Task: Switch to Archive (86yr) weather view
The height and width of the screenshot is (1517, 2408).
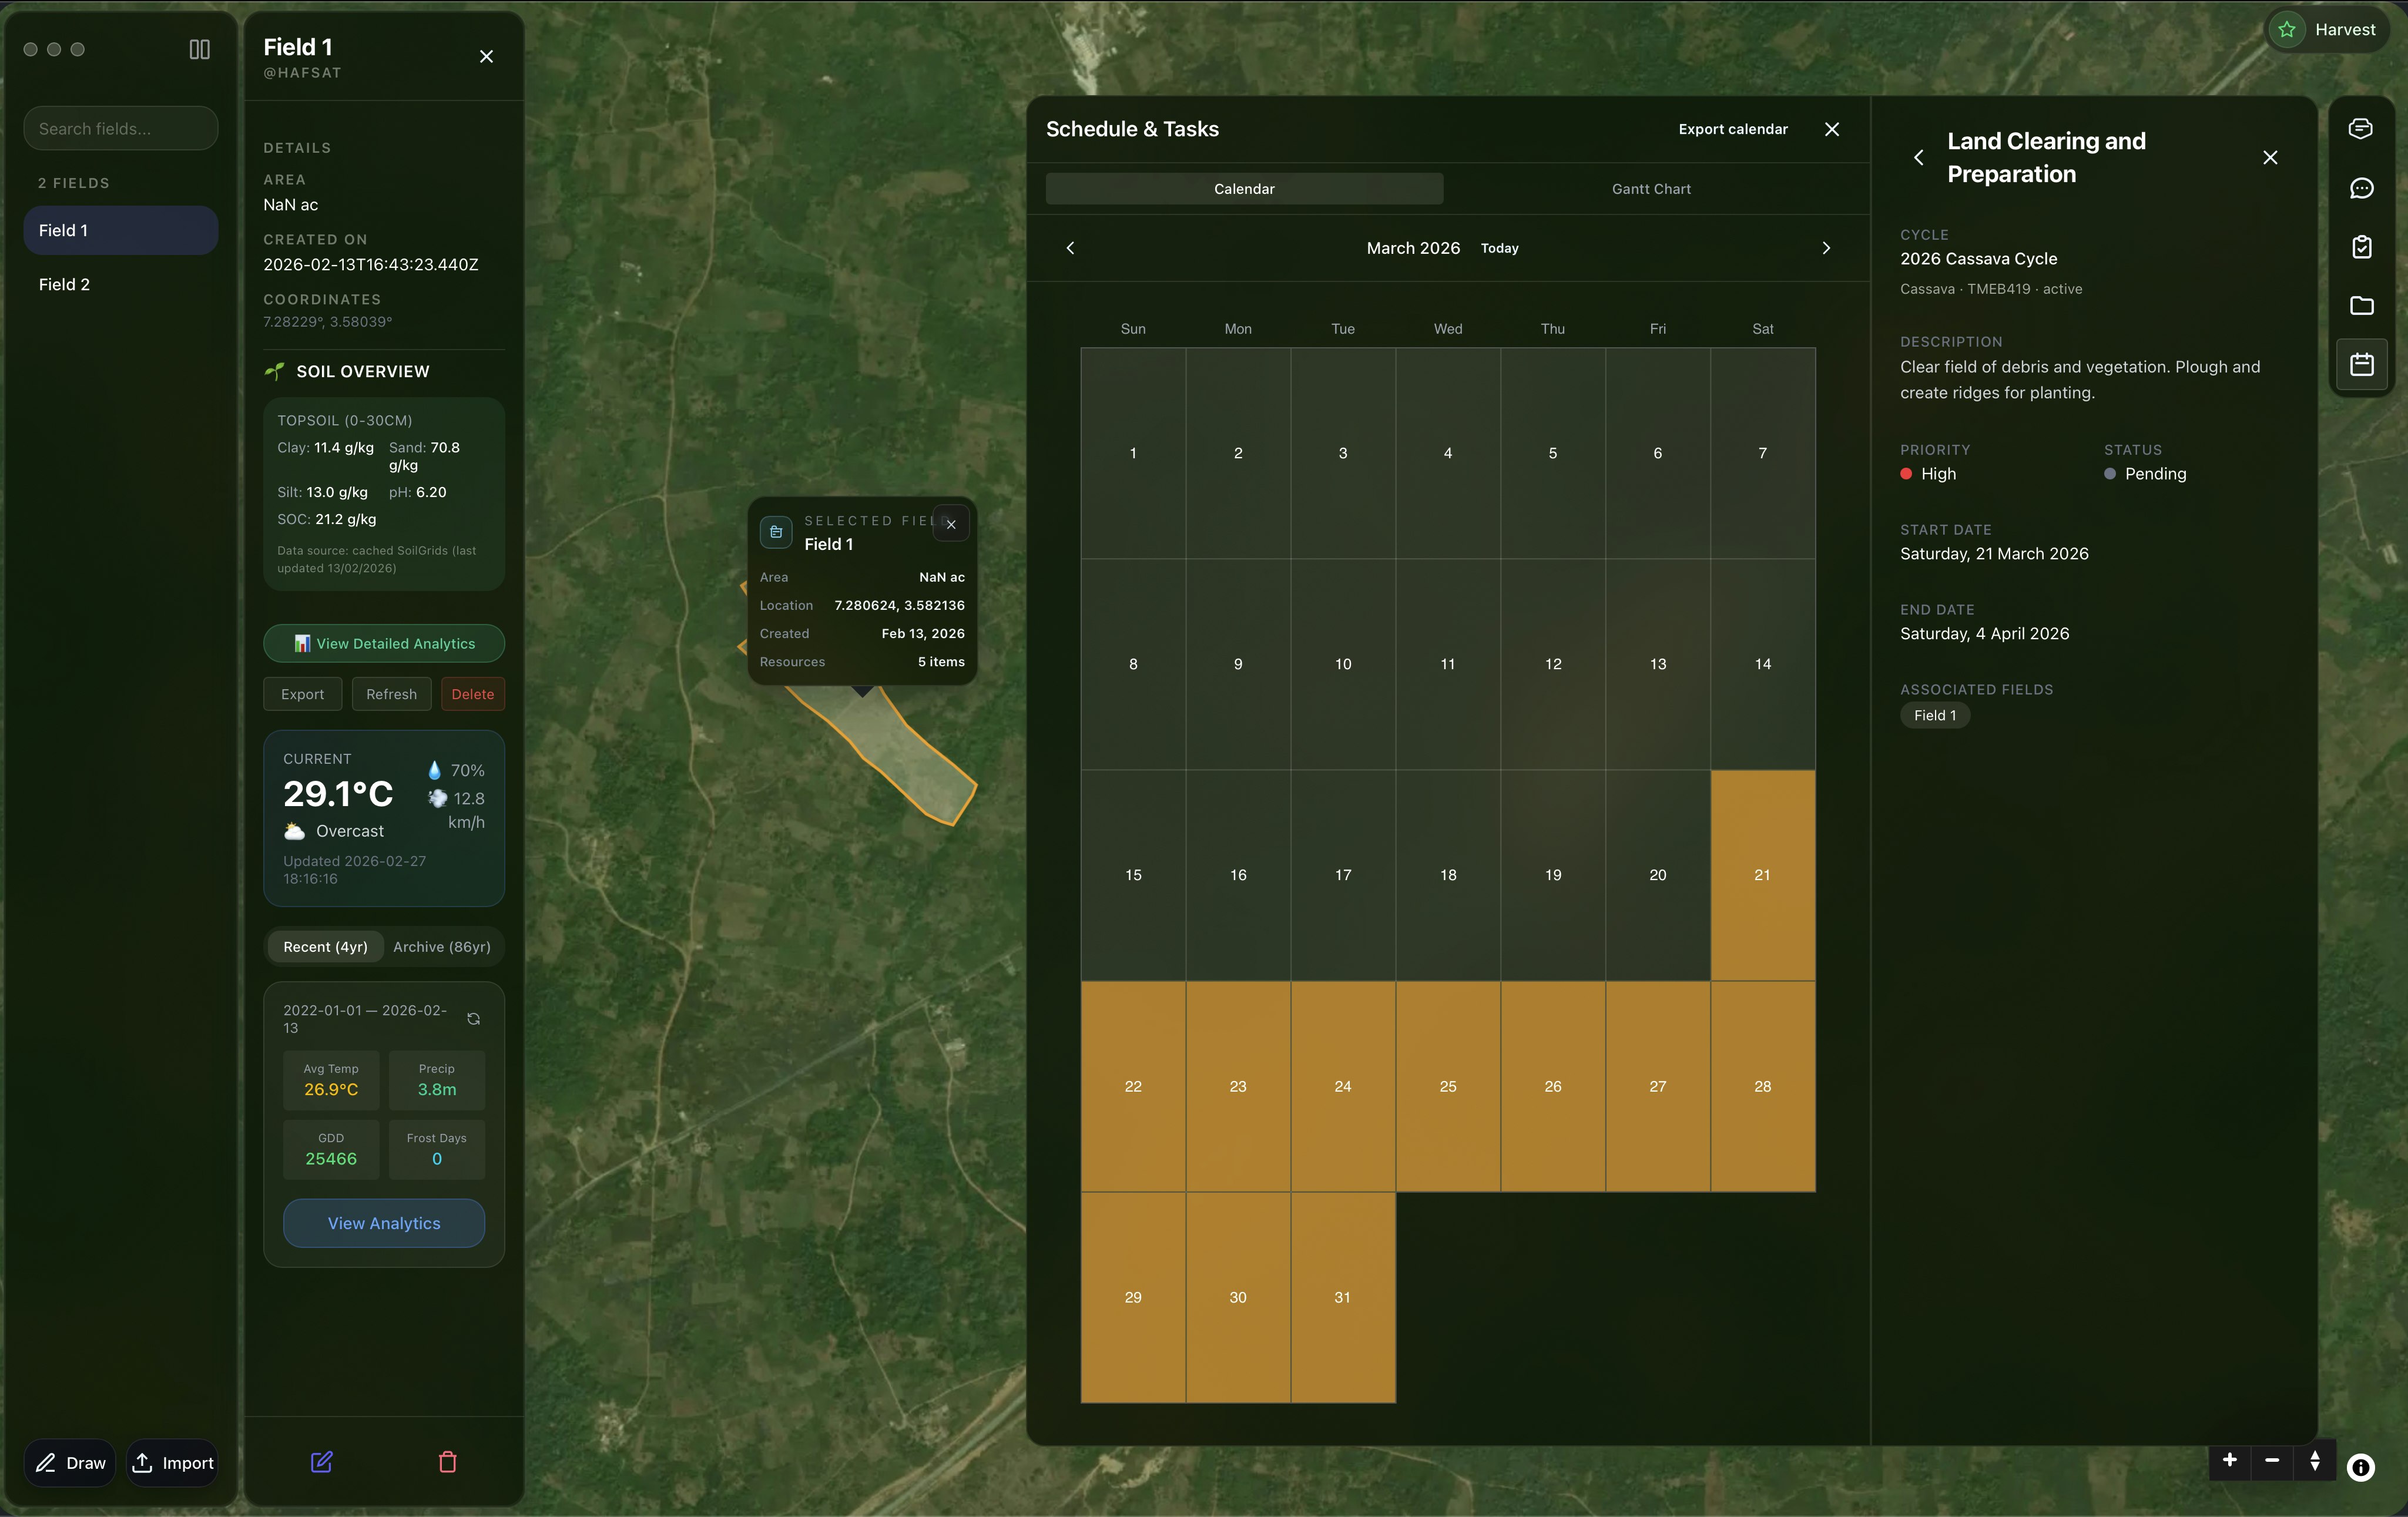Action: point(441,947)
